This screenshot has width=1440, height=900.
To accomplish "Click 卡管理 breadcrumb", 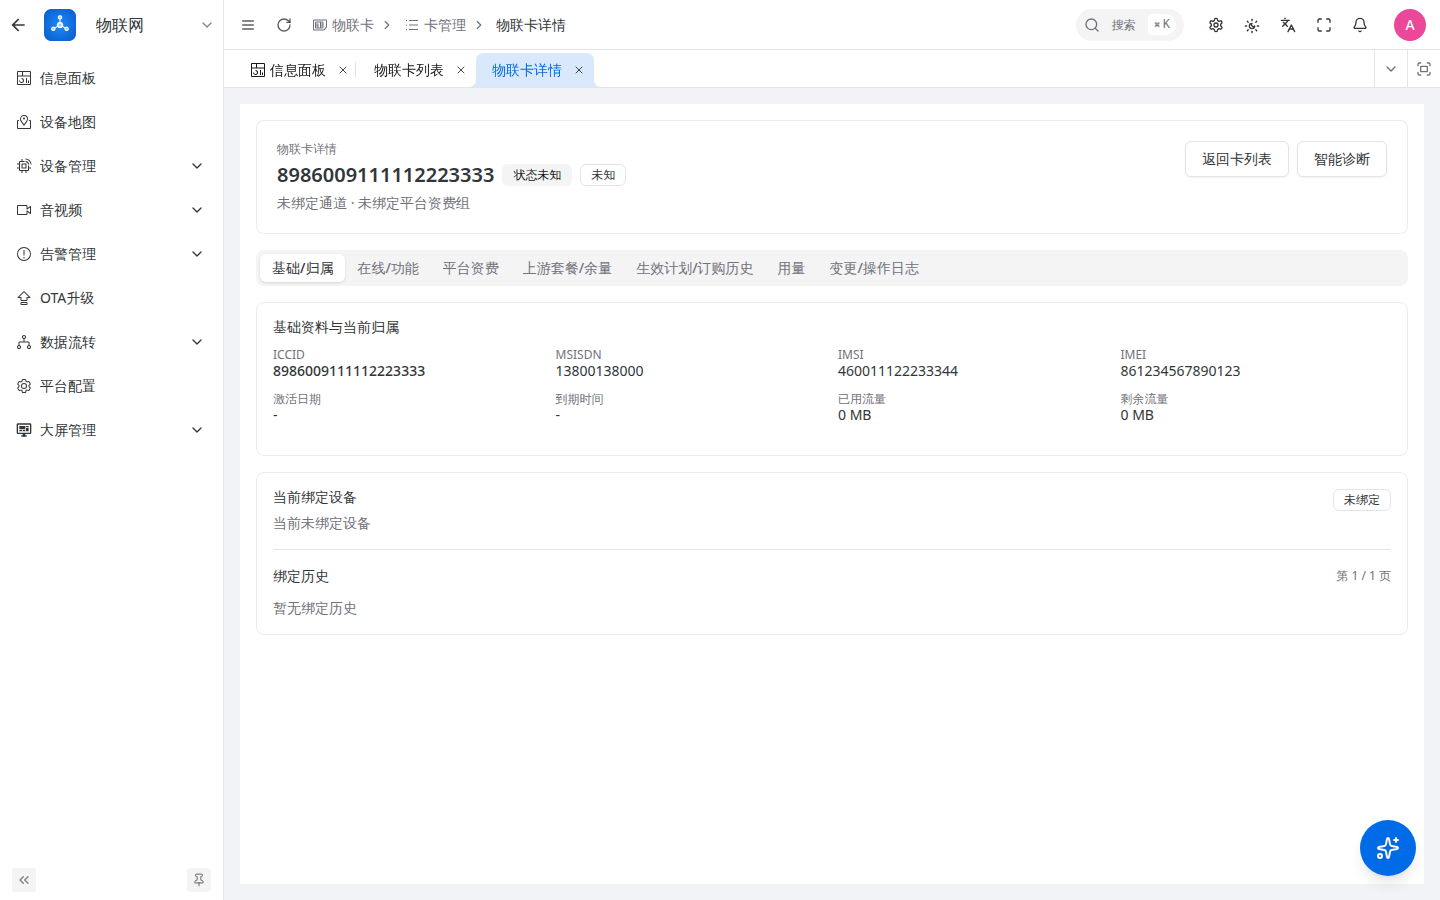I will coord(436,25).
